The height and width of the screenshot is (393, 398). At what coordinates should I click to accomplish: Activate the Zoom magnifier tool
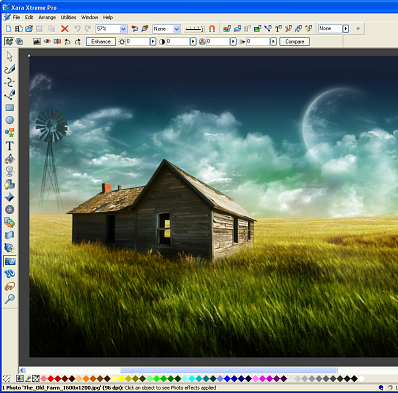9,299
